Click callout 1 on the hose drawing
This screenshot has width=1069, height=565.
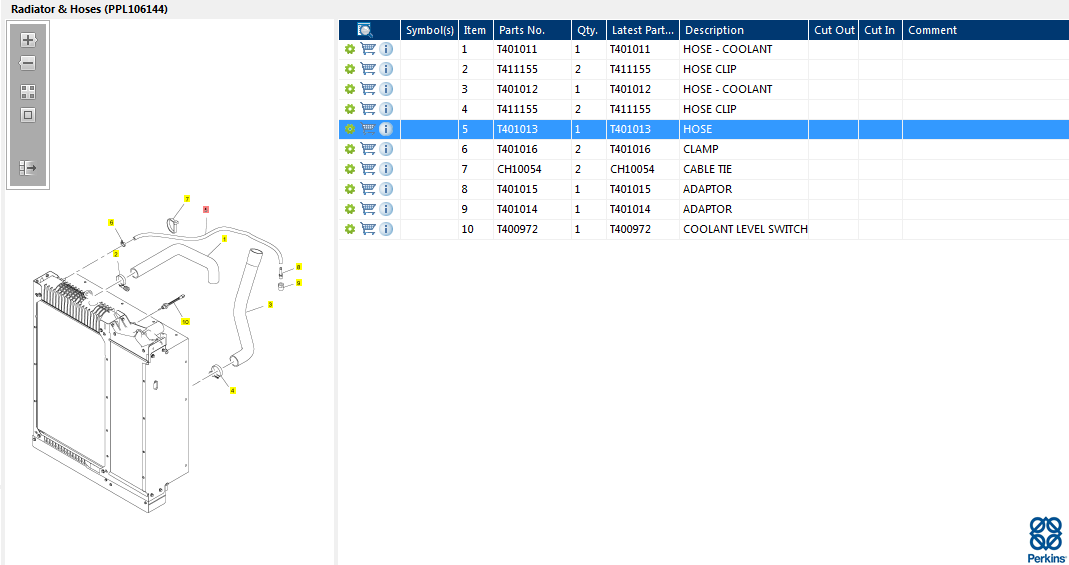[224, 239]
